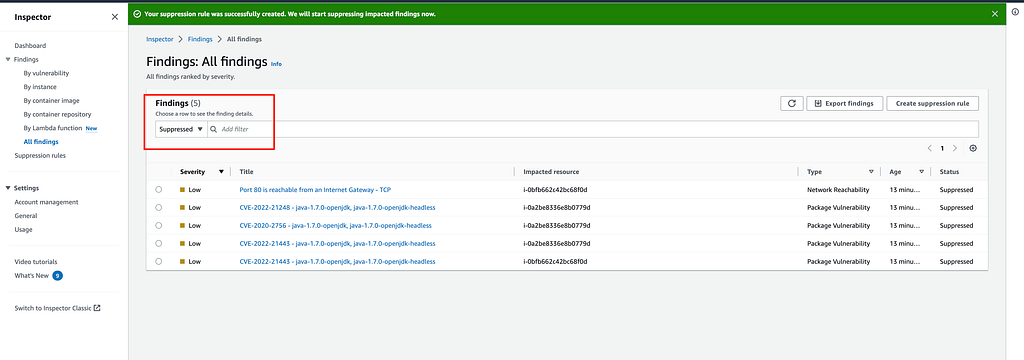The width and height of the screenshot is (1024, 360).
Task: Open Account management settings
Action: [46, 202]
